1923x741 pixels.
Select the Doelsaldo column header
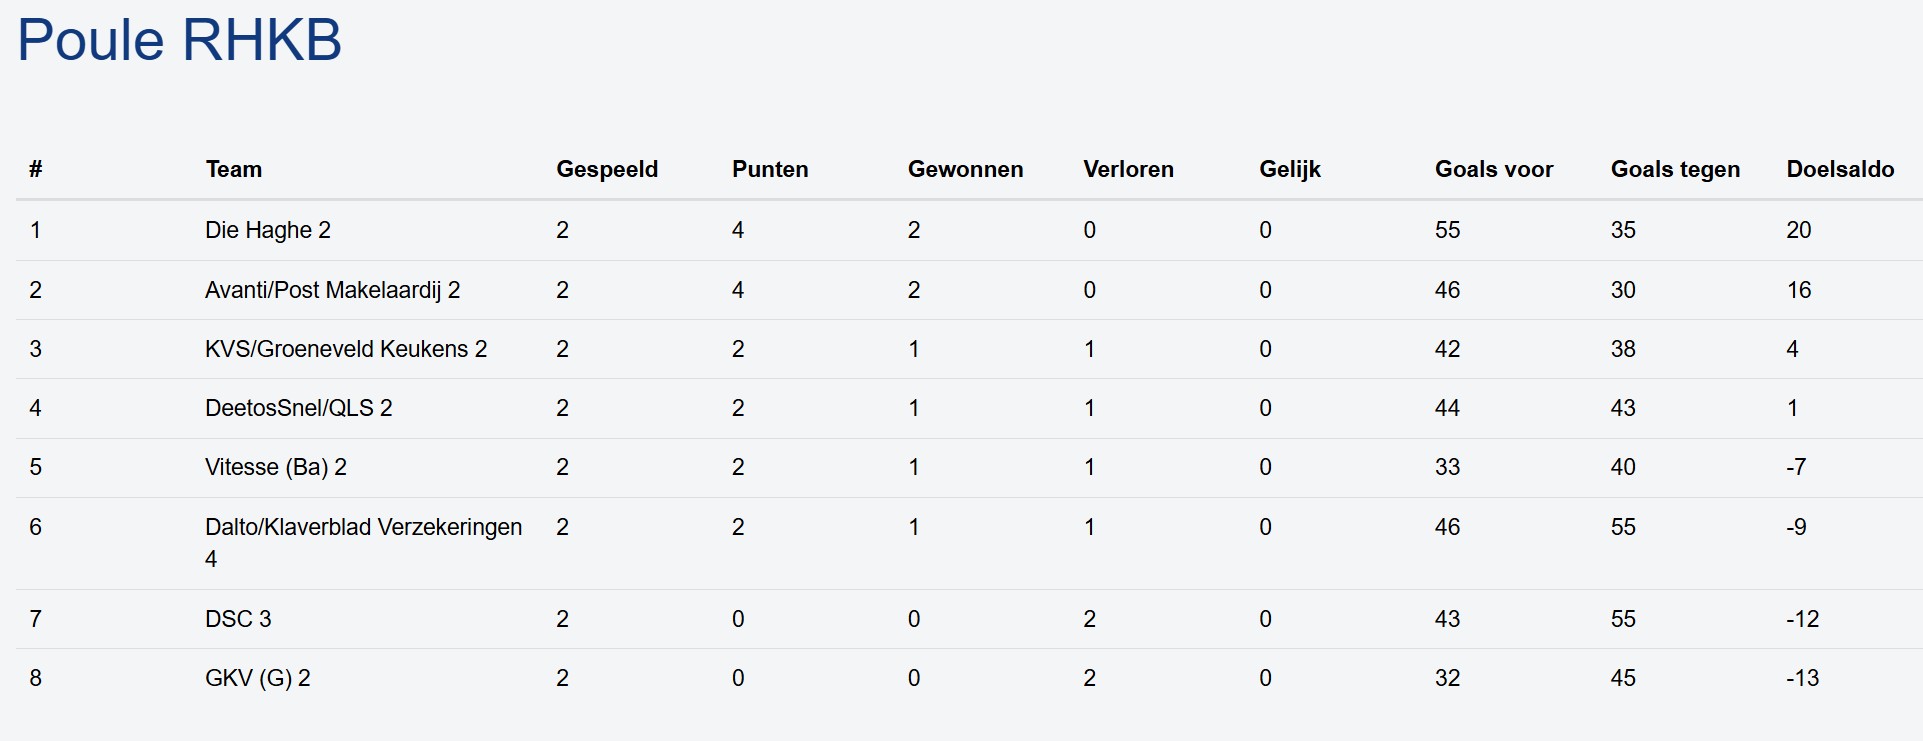(1840, 169)
